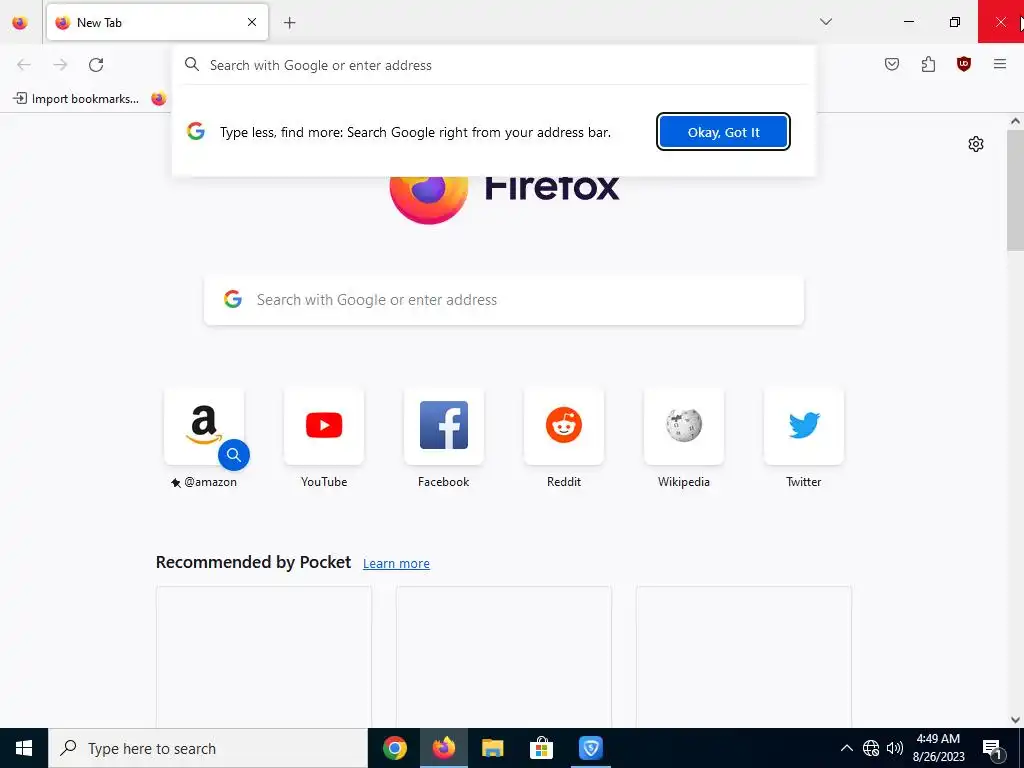Save page to Pocket icon

891,64
